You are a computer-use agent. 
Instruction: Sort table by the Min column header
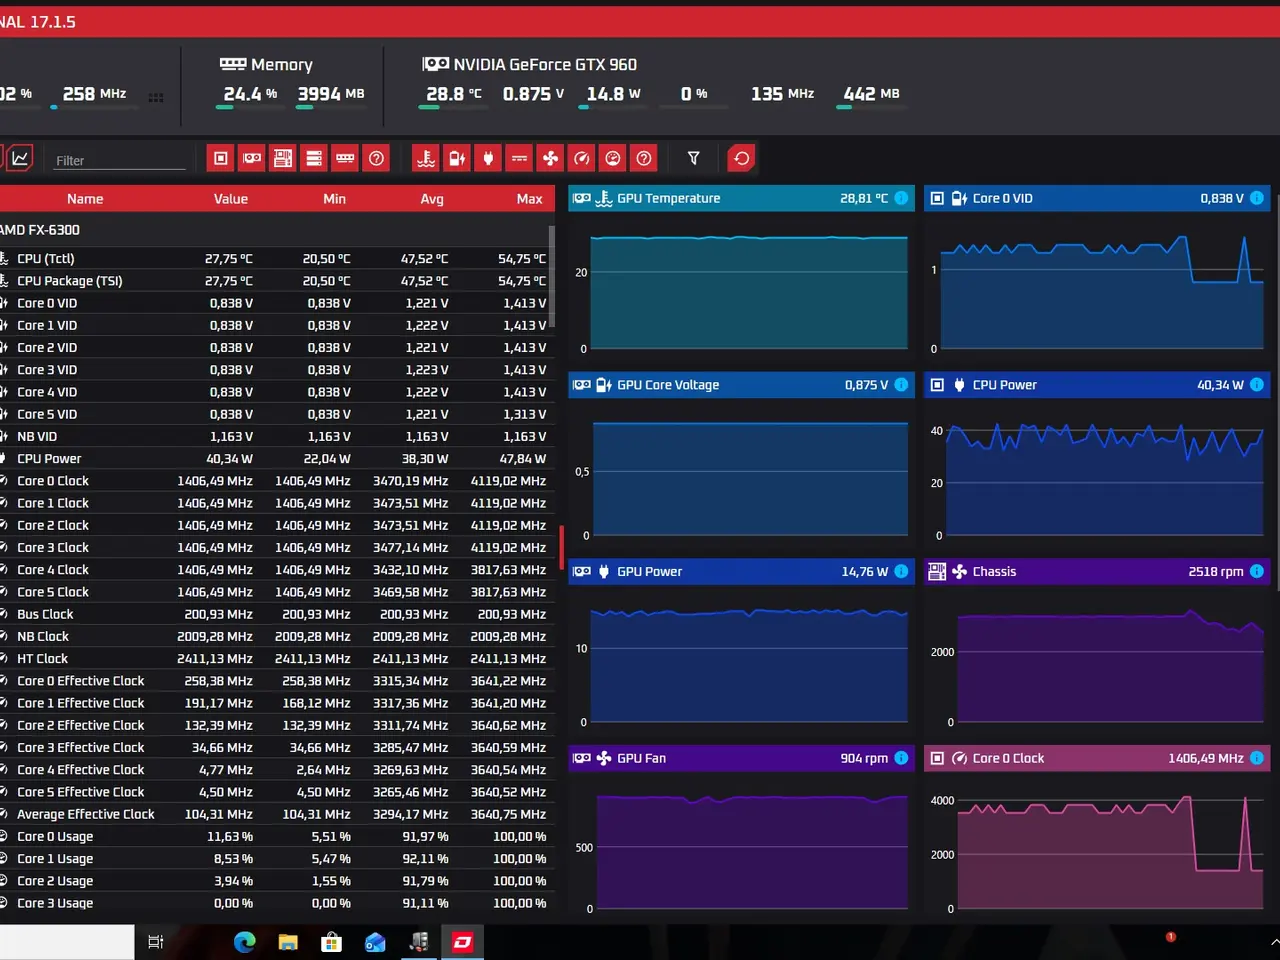pyautogui.click(x=335, y=199)
